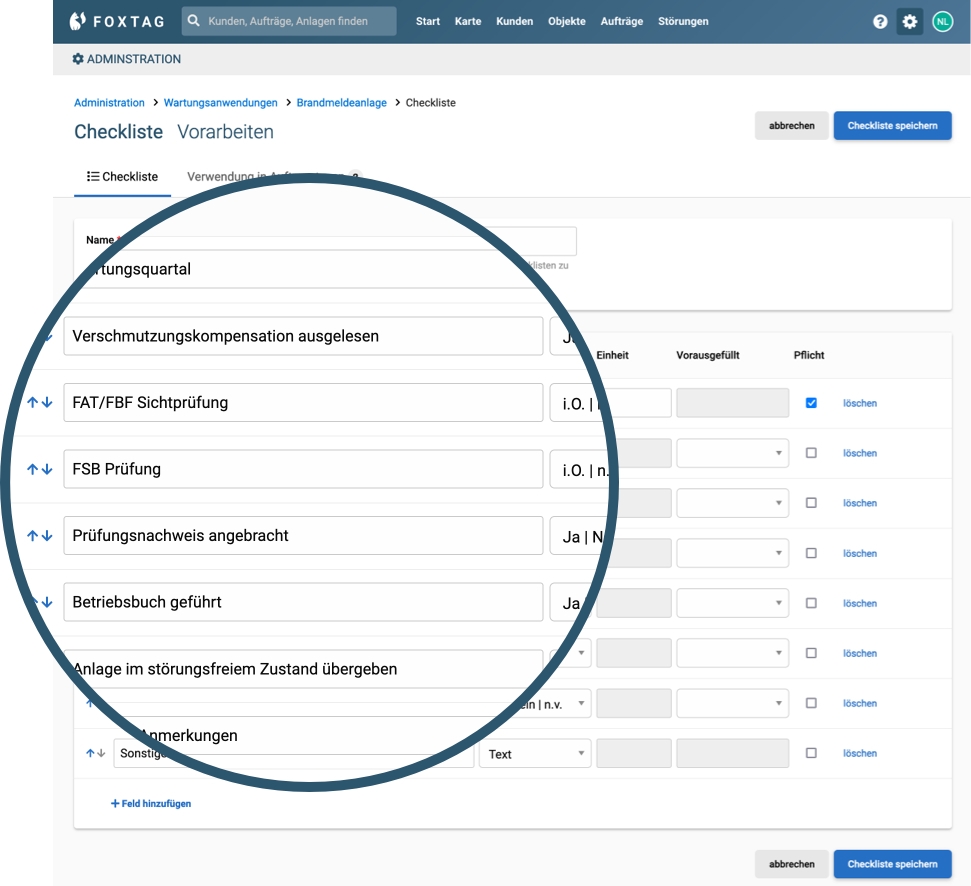The height and width of the screenshot is (886, 971).
Task: Open Wartungsanwendungen breadcrumb link
Action: click(220, 103)
